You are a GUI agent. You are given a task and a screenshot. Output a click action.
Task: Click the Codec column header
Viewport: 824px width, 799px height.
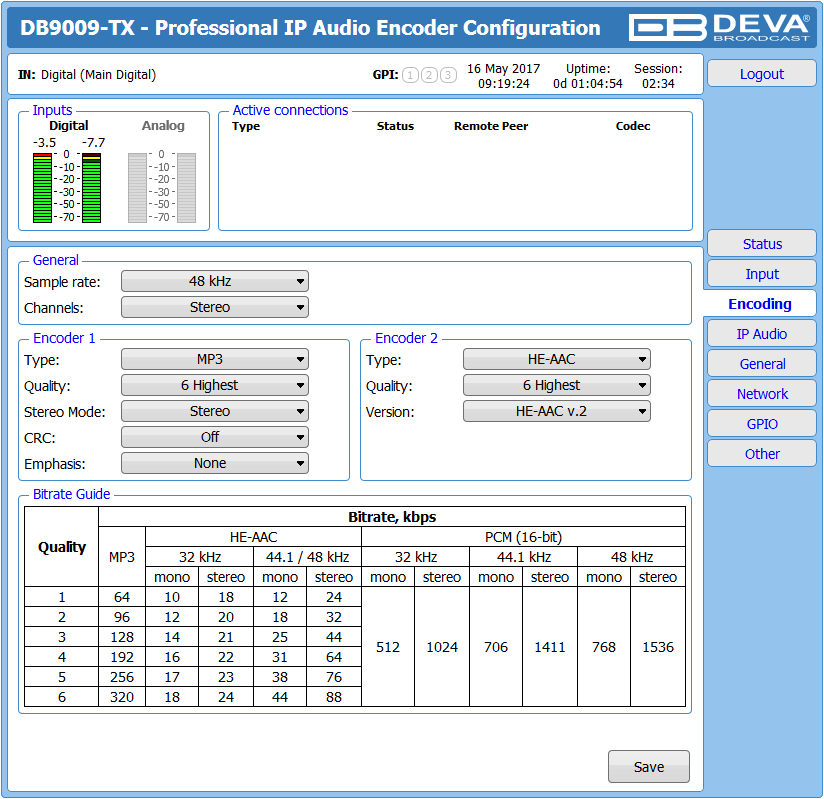point(633,126)
